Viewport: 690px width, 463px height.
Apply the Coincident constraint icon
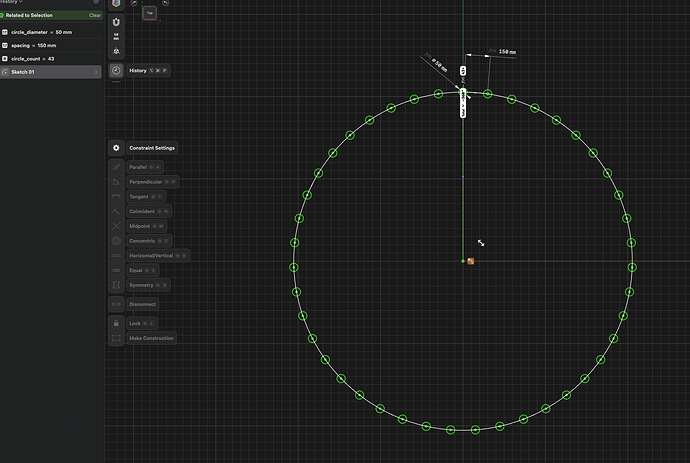[116, 211]
